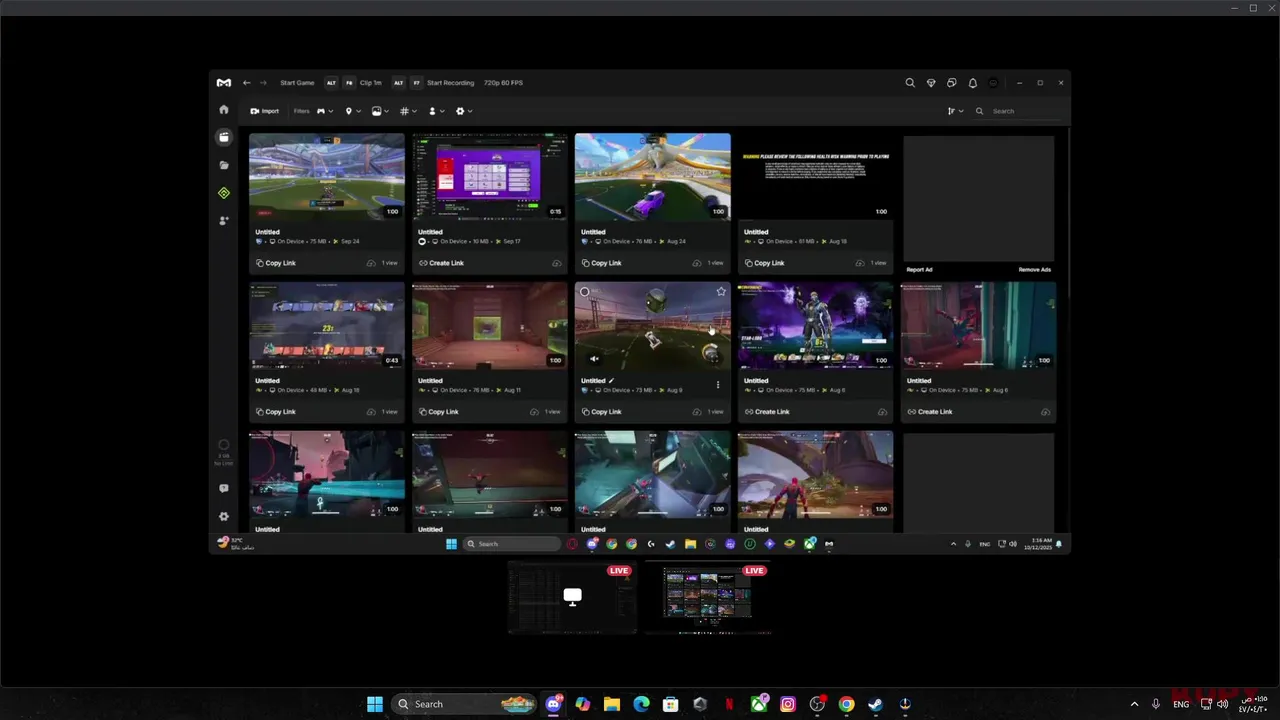Open notifications bell in Medal header
Viewport: 1280px width, 720px height.
[x=972, y=83]
